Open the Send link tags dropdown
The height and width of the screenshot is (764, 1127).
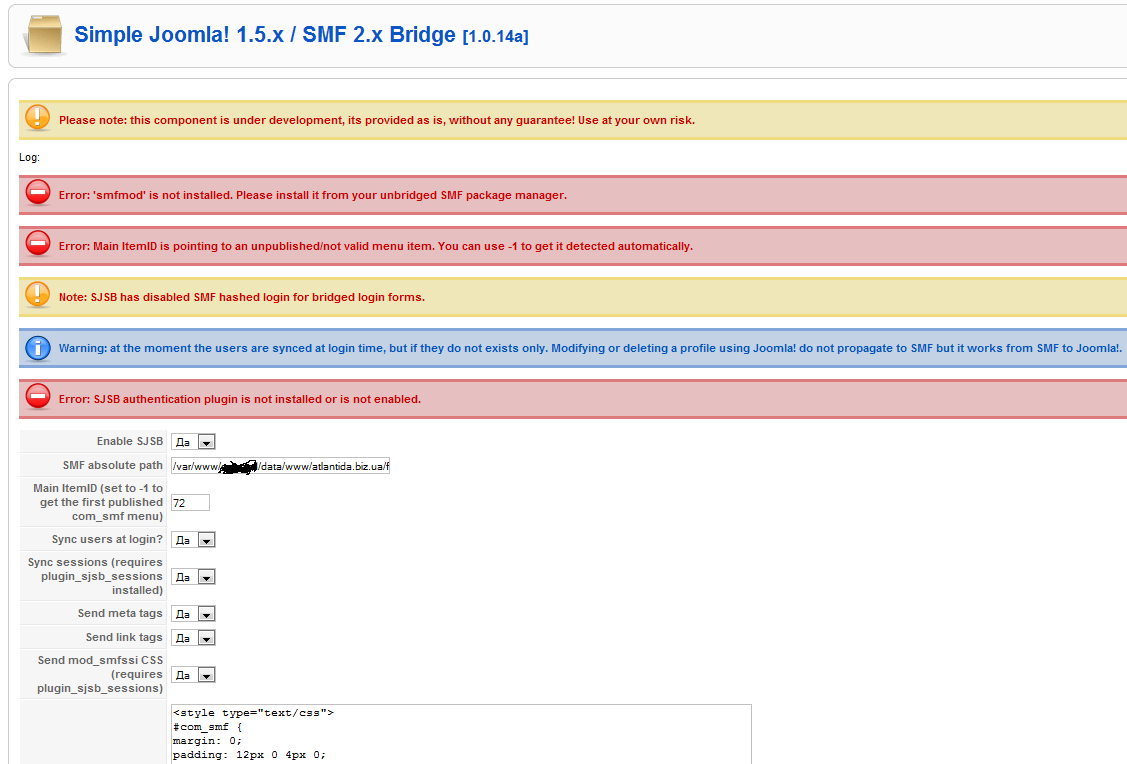coord(193,638)
